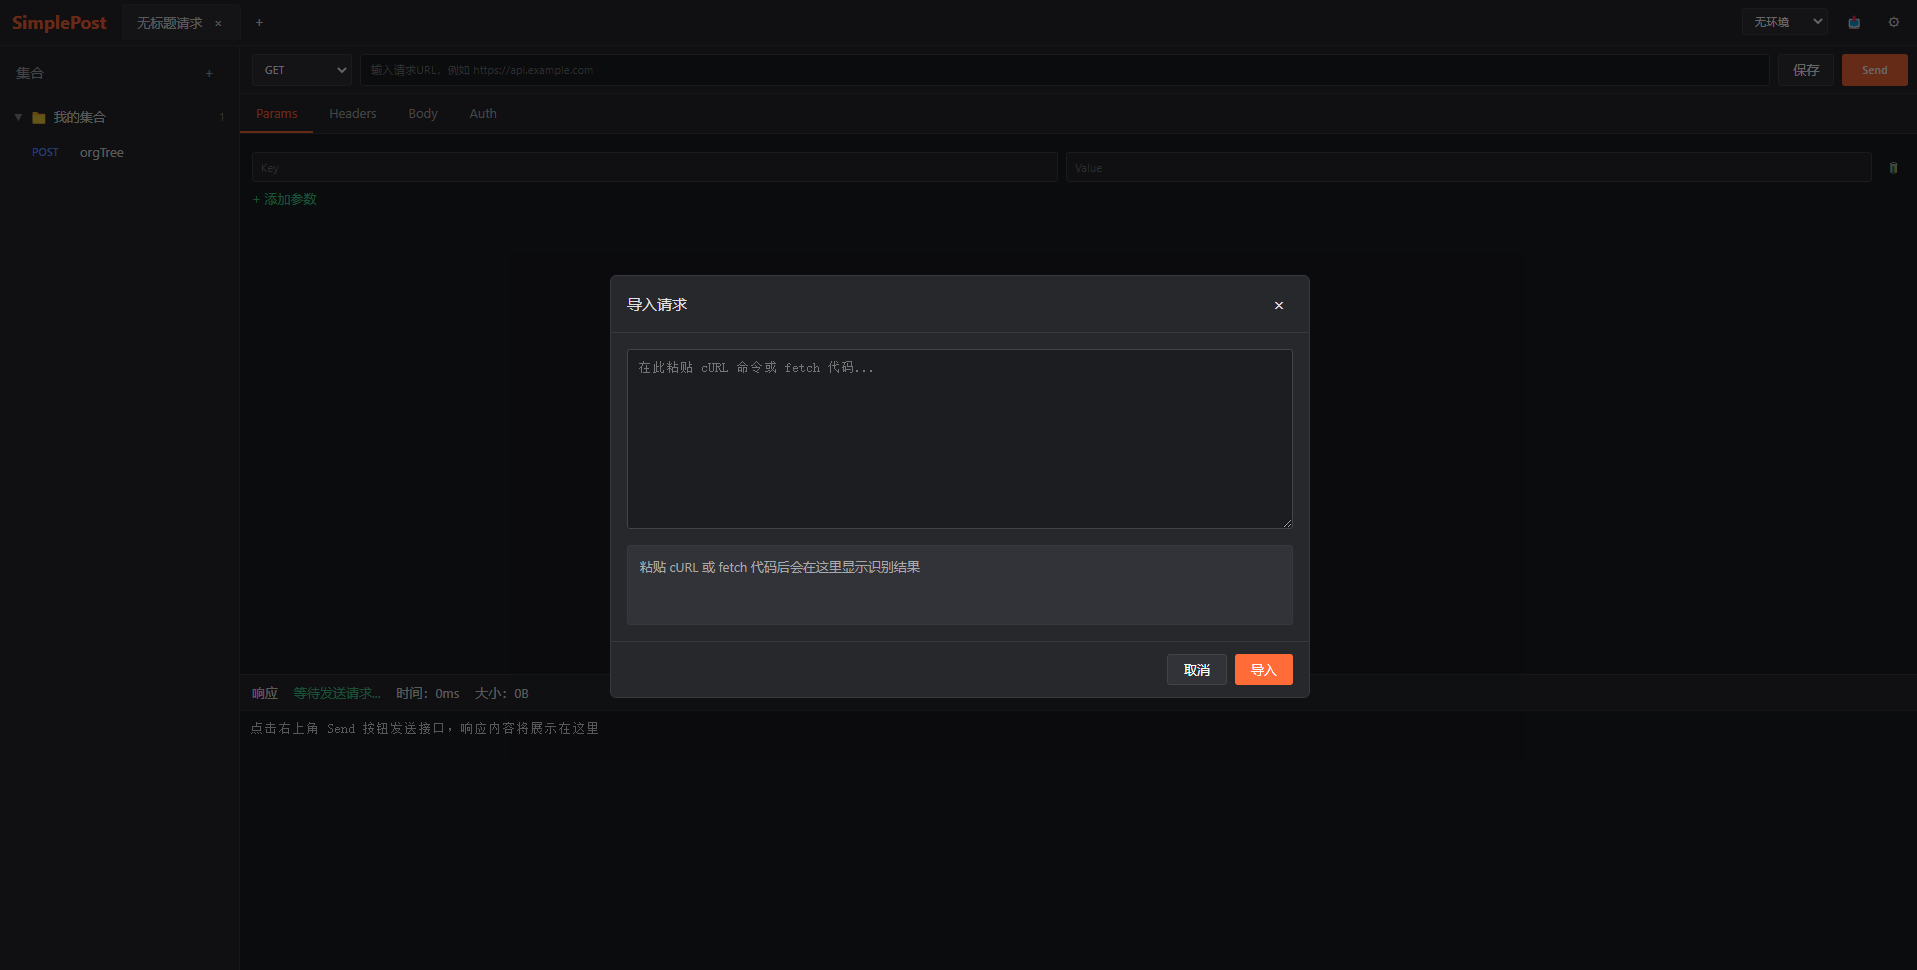This screenshot has height=970, width=1917.
Task: Open settings via the gear icon
Action: 1893,22
